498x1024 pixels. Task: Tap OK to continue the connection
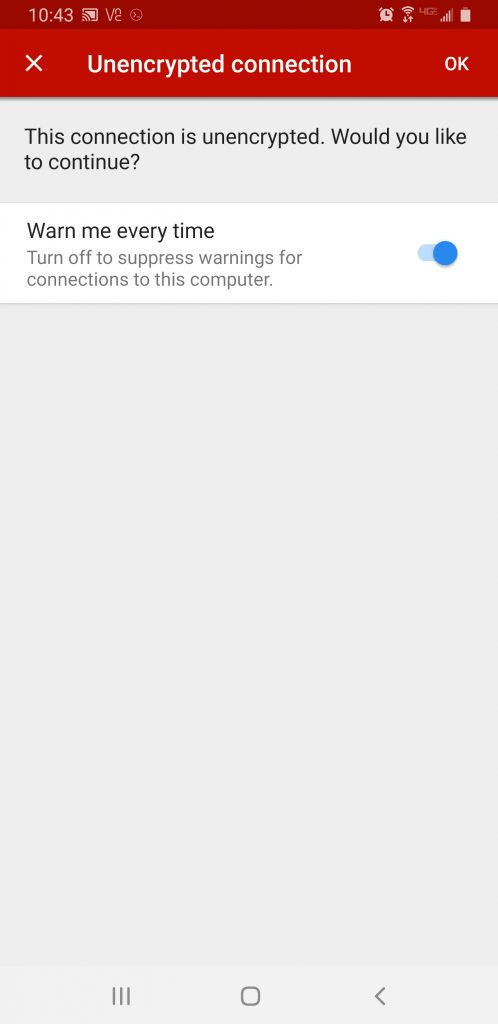456,64
